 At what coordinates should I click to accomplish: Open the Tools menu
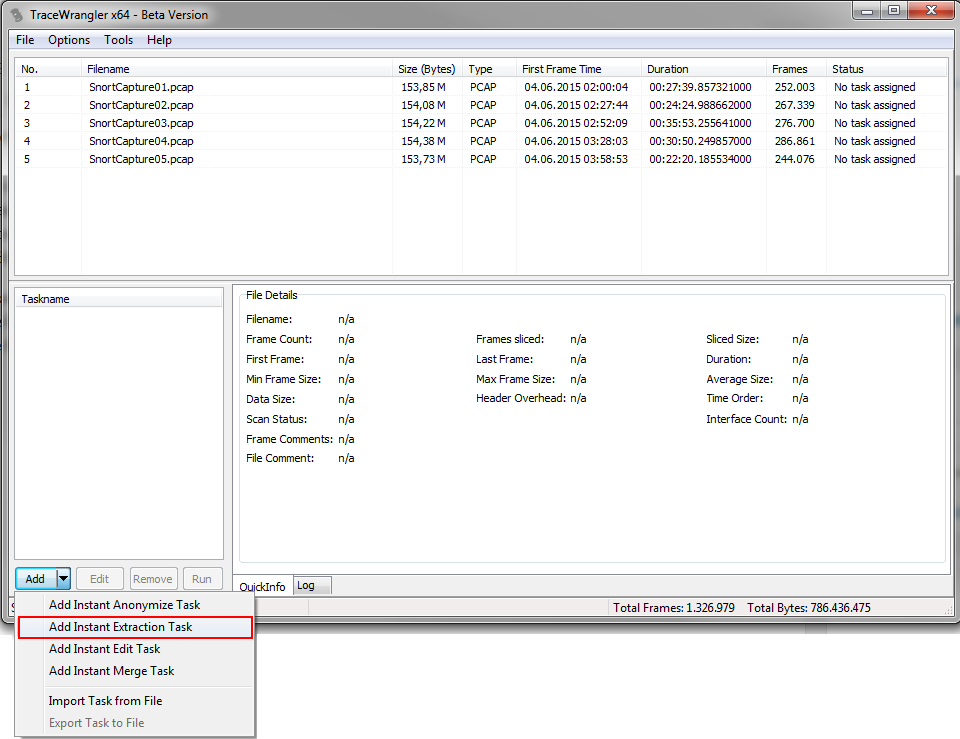point(118,40)
